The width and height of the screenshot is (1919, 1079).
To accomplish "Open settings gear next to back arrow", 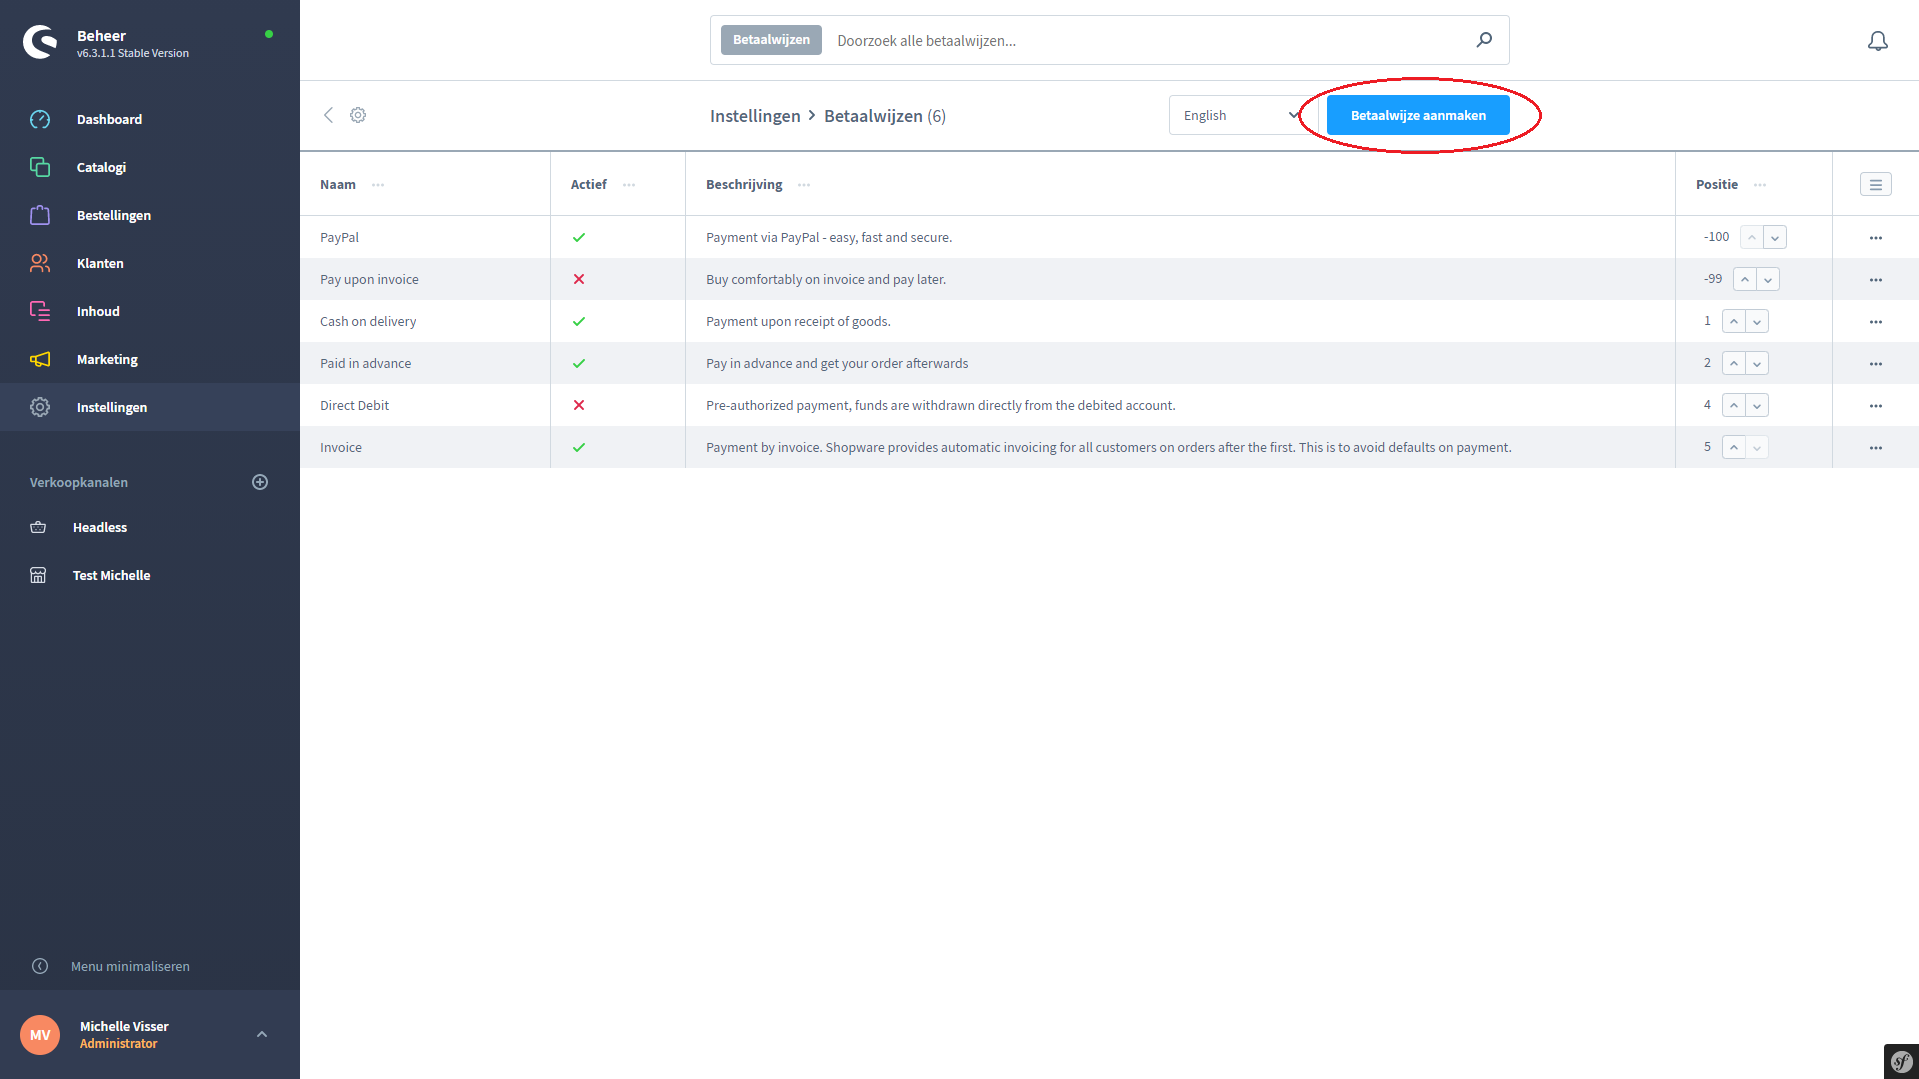I will 358,115.
